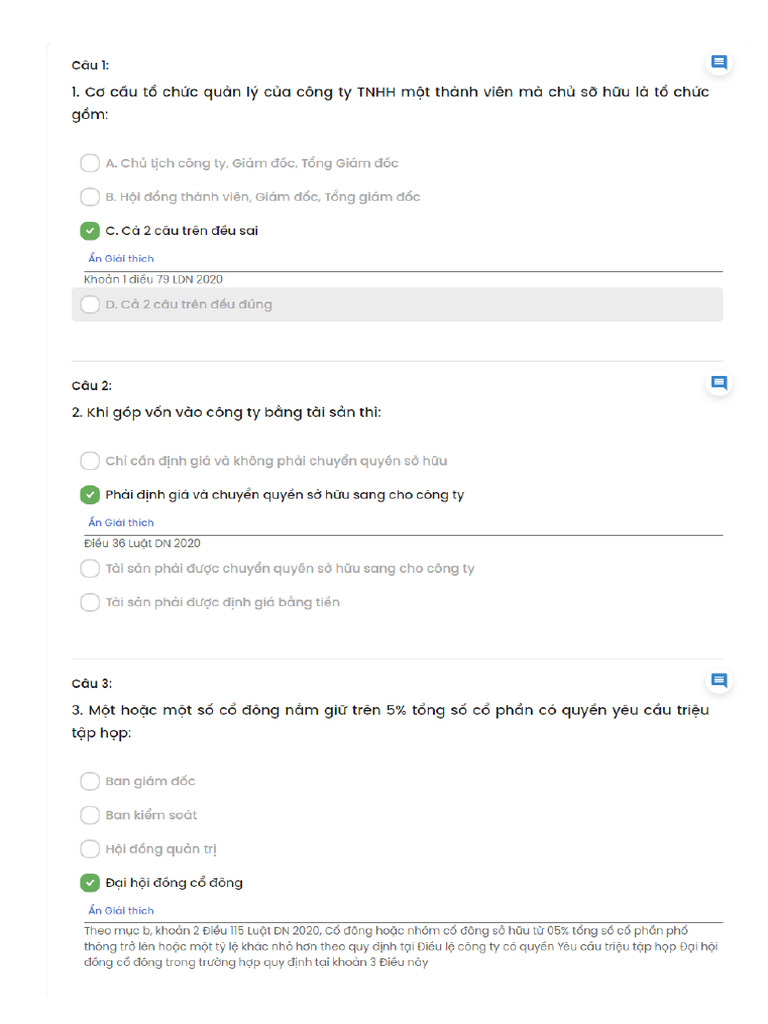Screen dimensions: 768x1024
Task: Open the comment icon for Câu 1
Action: pos(718,63)
